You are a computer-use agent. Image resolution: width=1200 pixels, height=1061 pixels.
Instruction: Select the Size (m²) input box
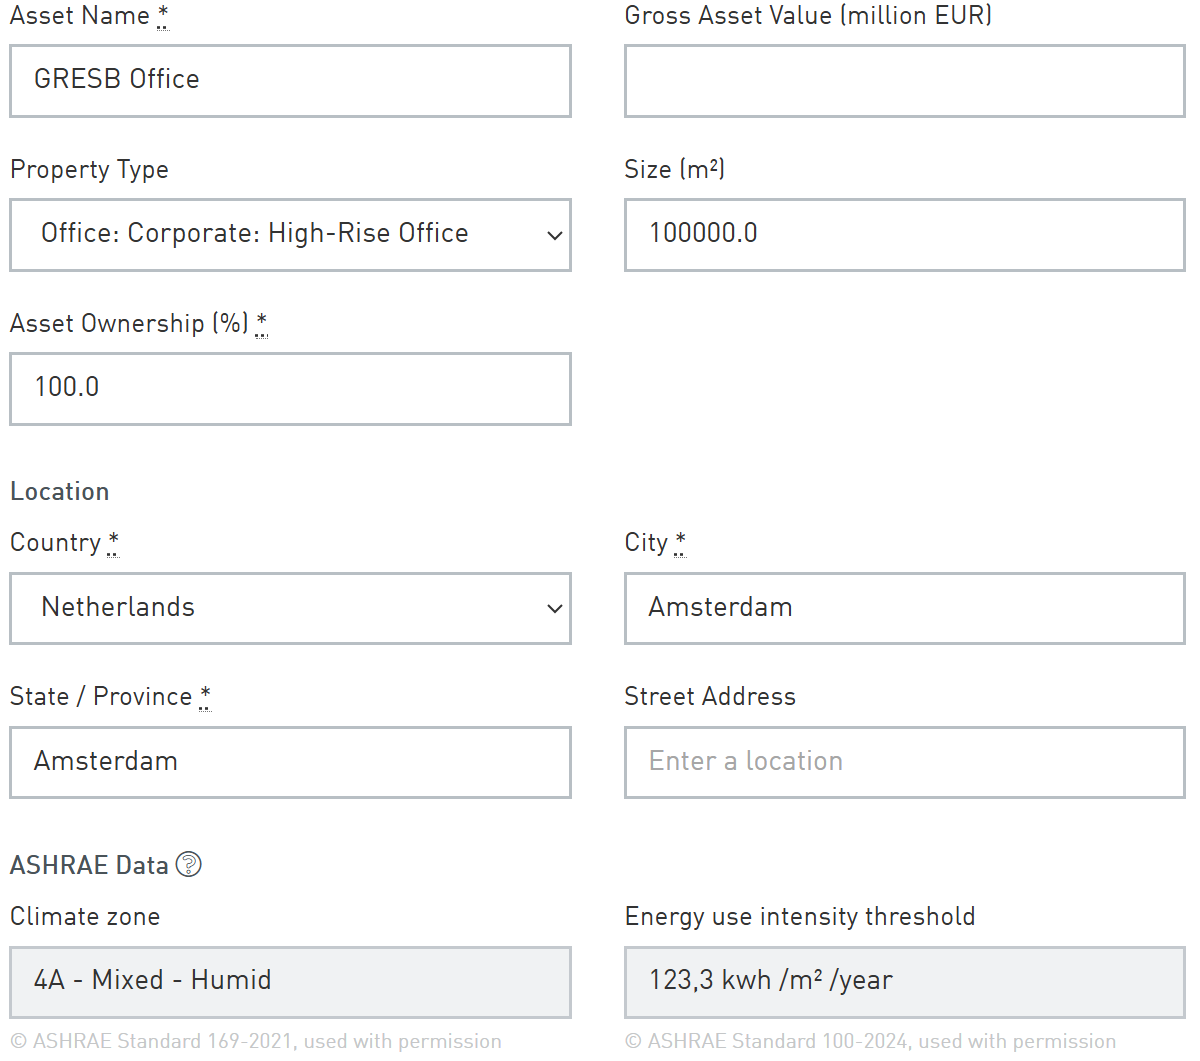point(904,234)
